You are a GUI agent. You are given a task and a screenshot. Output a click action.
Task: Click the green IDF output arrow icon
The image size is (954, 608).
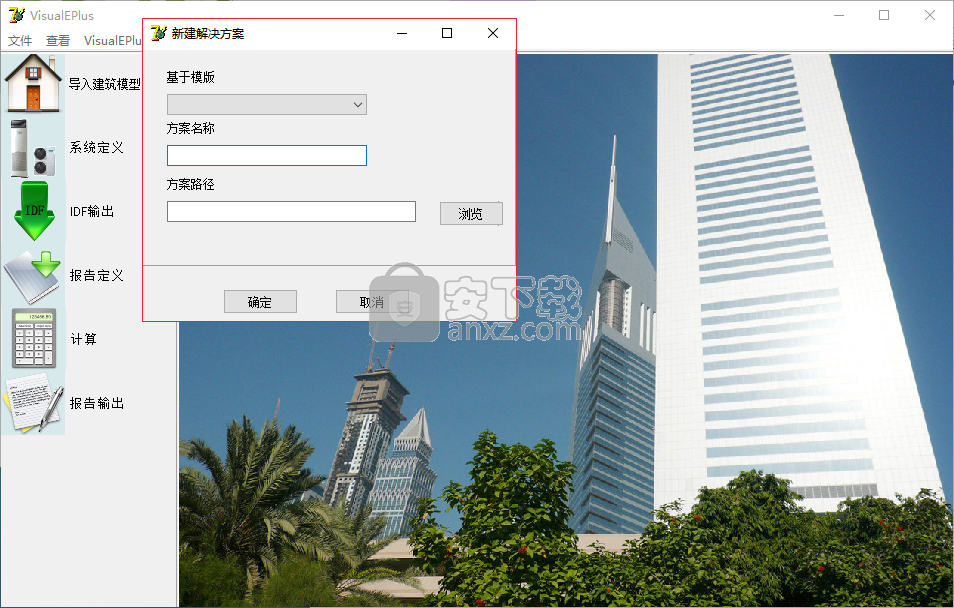35,211
